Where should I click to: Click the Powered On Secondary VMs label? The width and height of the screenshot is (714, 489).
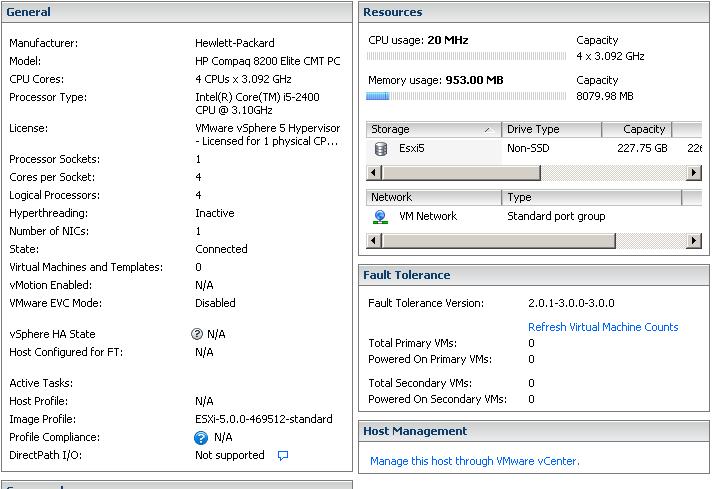click(437, 399)
